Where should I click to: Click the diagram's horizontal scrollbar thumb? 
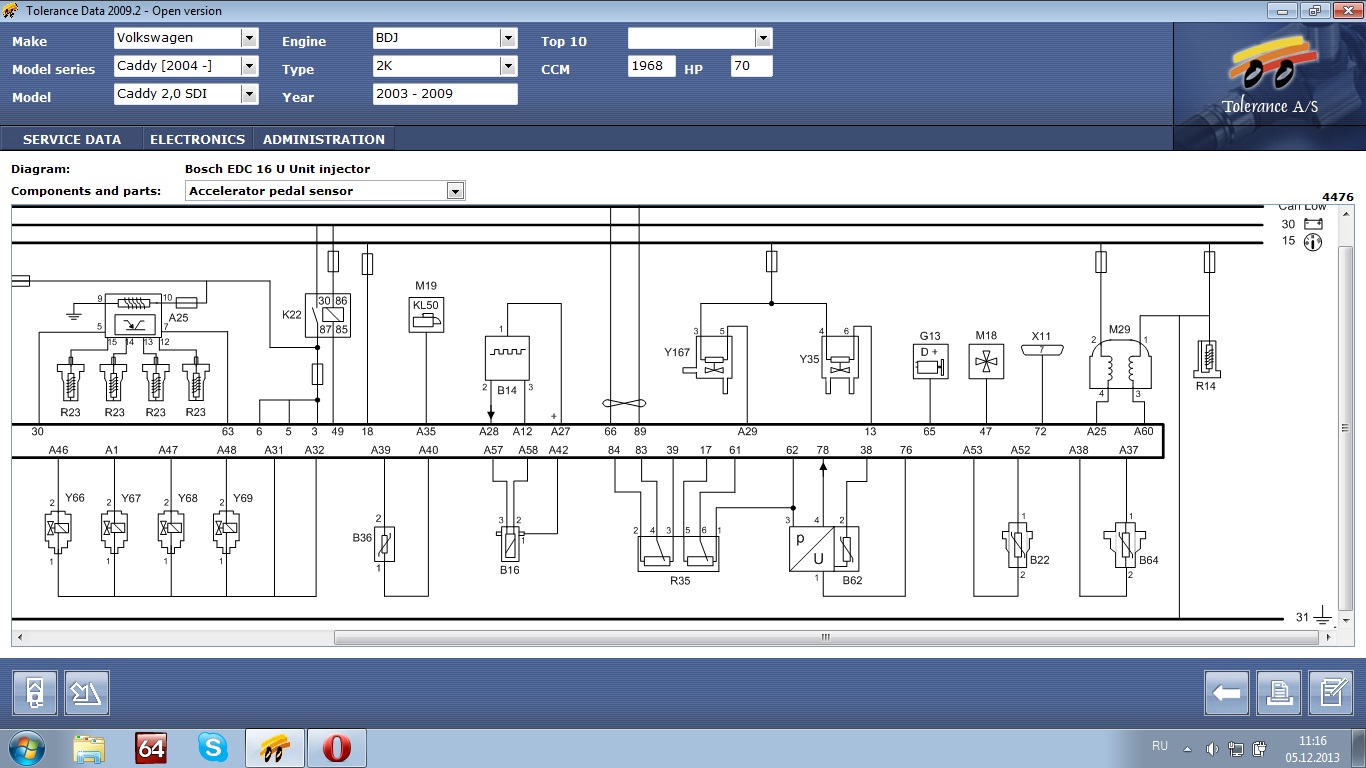pyautogui.click(x=825, y=637)
